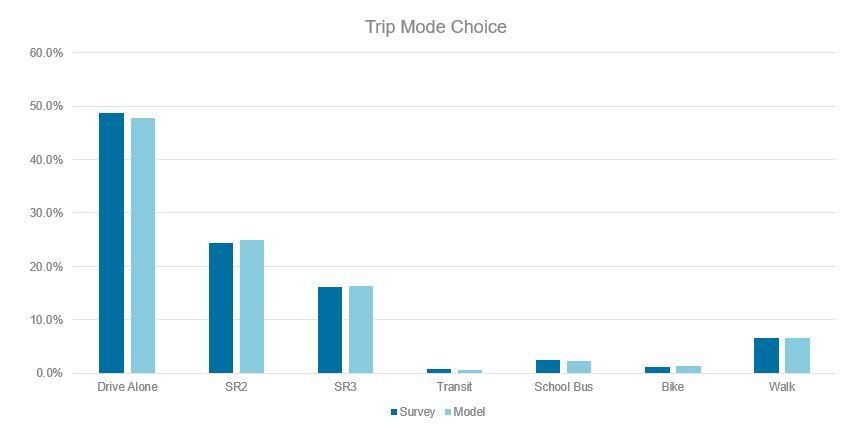Screen dimensions: 858x432
Task: Click the Transit category axis label
Action: click(x=455, y=387)
